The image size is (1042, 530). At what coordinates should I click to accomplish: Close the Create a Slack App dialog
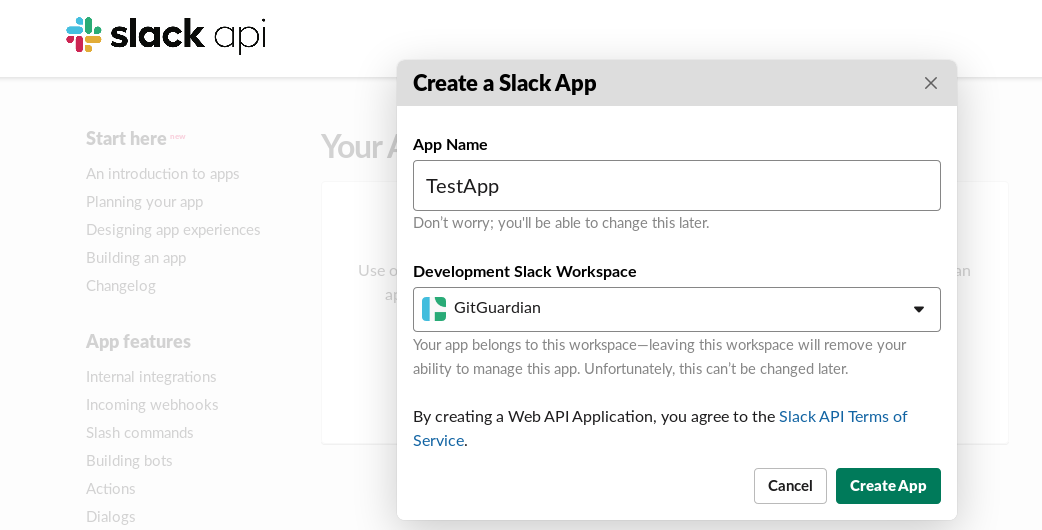coord(930,83)
